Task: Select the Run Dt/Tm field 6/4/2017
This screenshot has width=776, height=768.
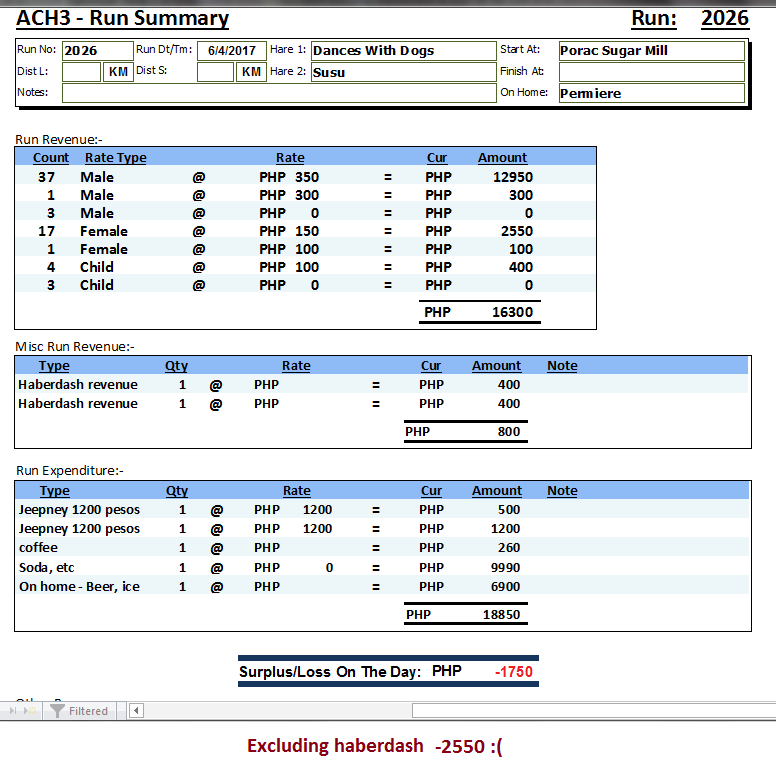Action: point(231,51)
